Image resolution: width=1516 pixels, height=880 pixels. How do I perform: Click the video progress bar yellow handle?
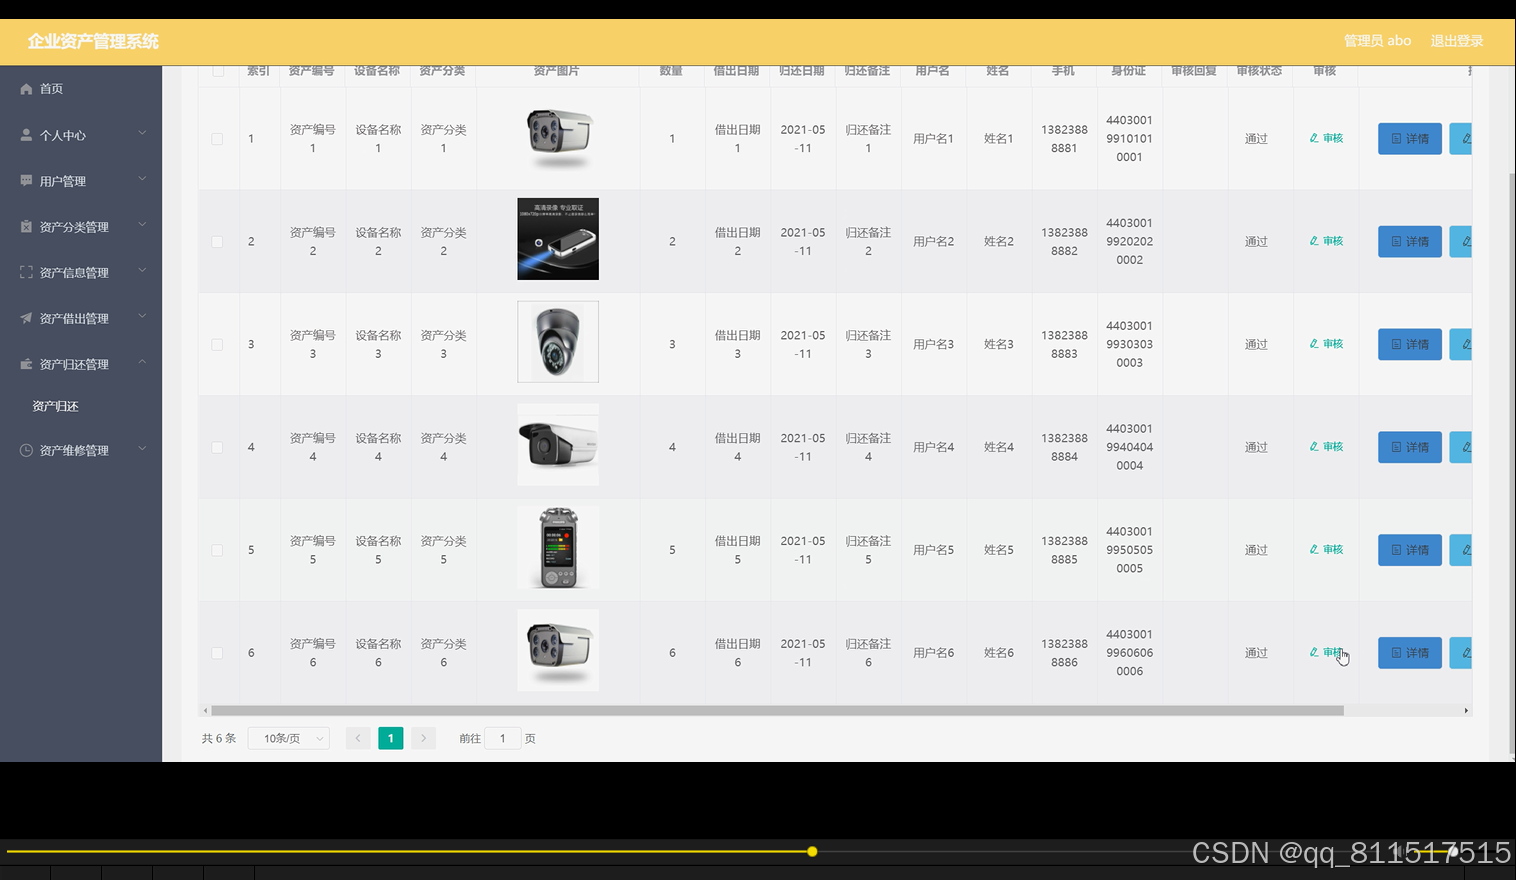[x=812, y=852]
